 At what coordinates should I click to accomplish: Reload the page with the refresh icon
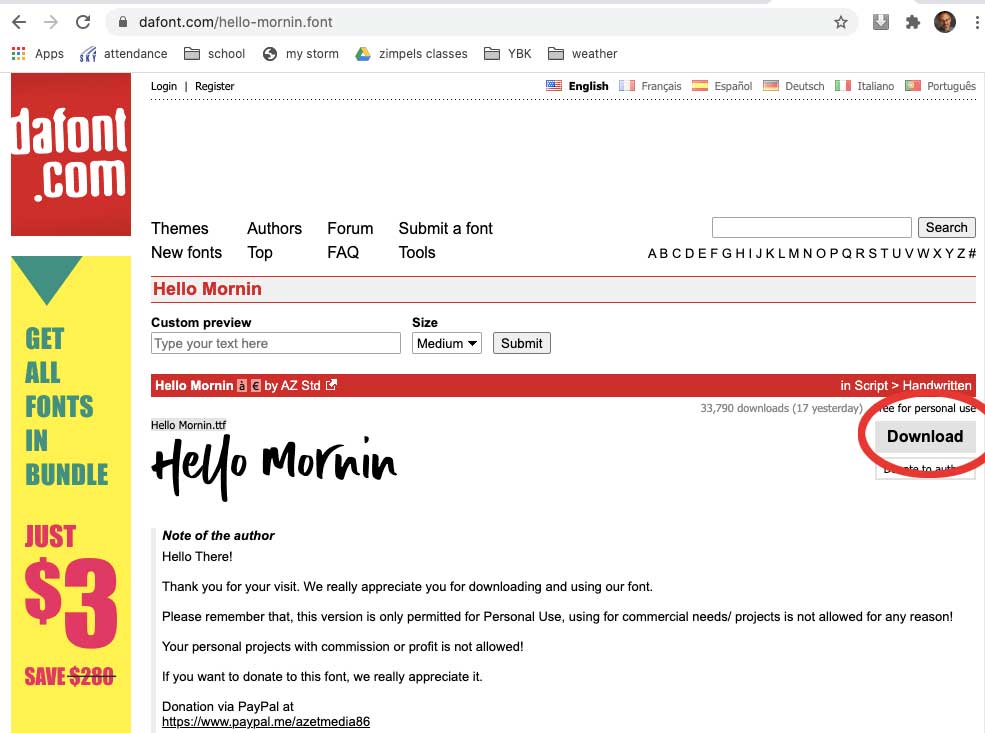(83, 23)
